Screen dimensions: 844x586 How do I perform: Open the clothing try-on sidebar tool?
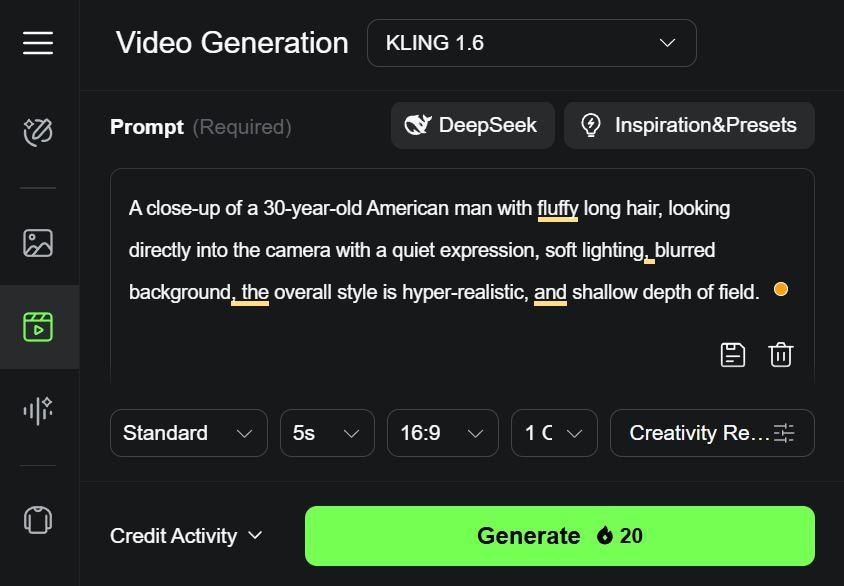(38, 519)
